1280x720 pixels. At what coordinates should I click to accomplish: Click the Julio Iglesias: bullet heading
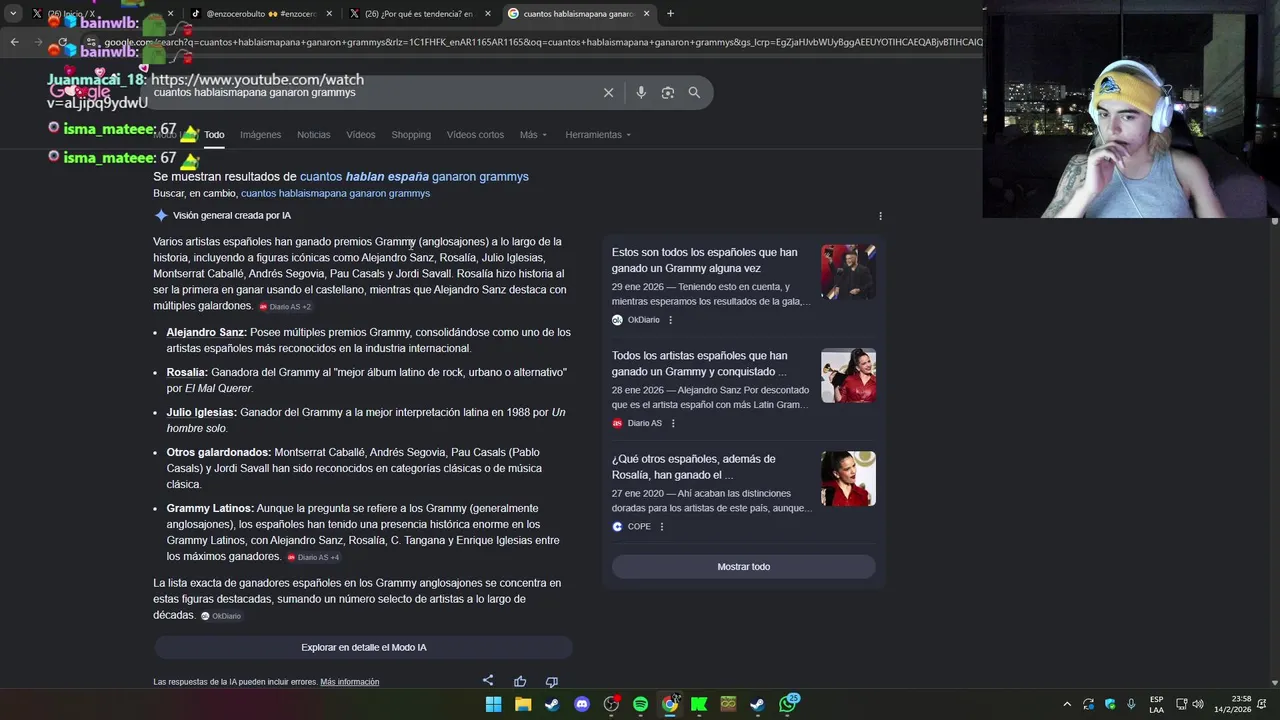(202, 412)
